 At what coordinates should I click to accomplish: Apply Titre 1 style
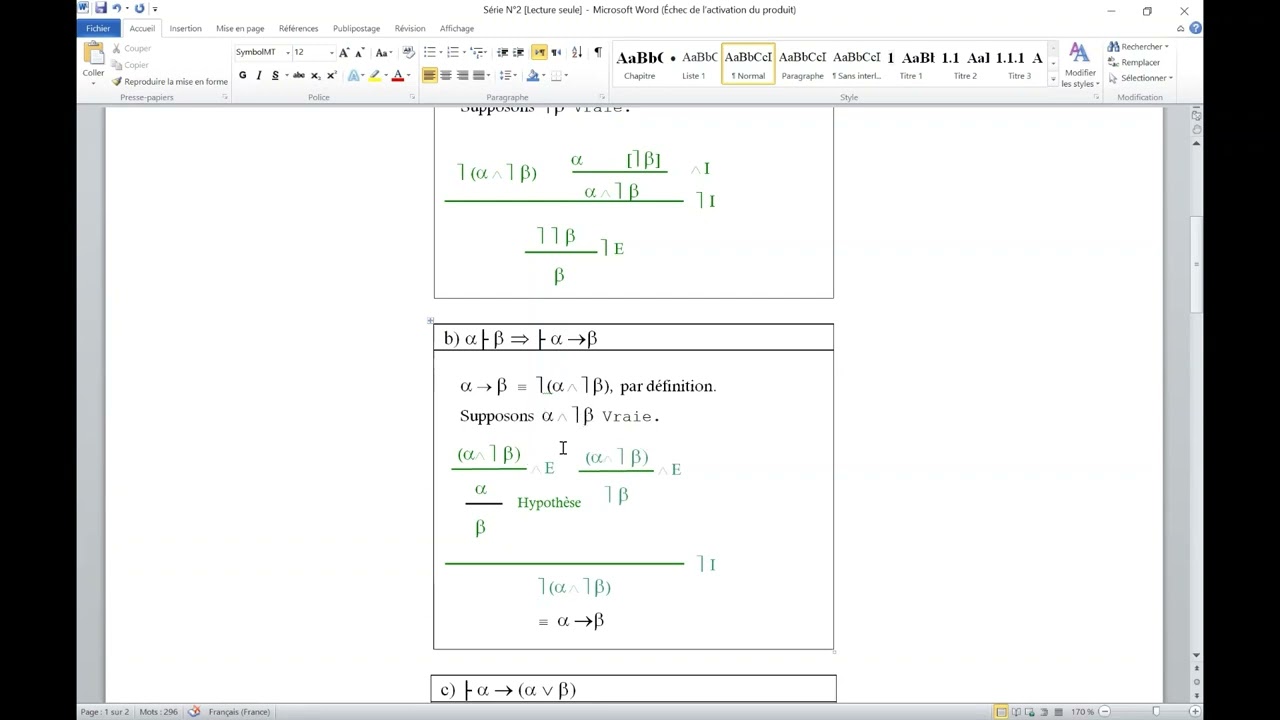(x=910, y=64)
